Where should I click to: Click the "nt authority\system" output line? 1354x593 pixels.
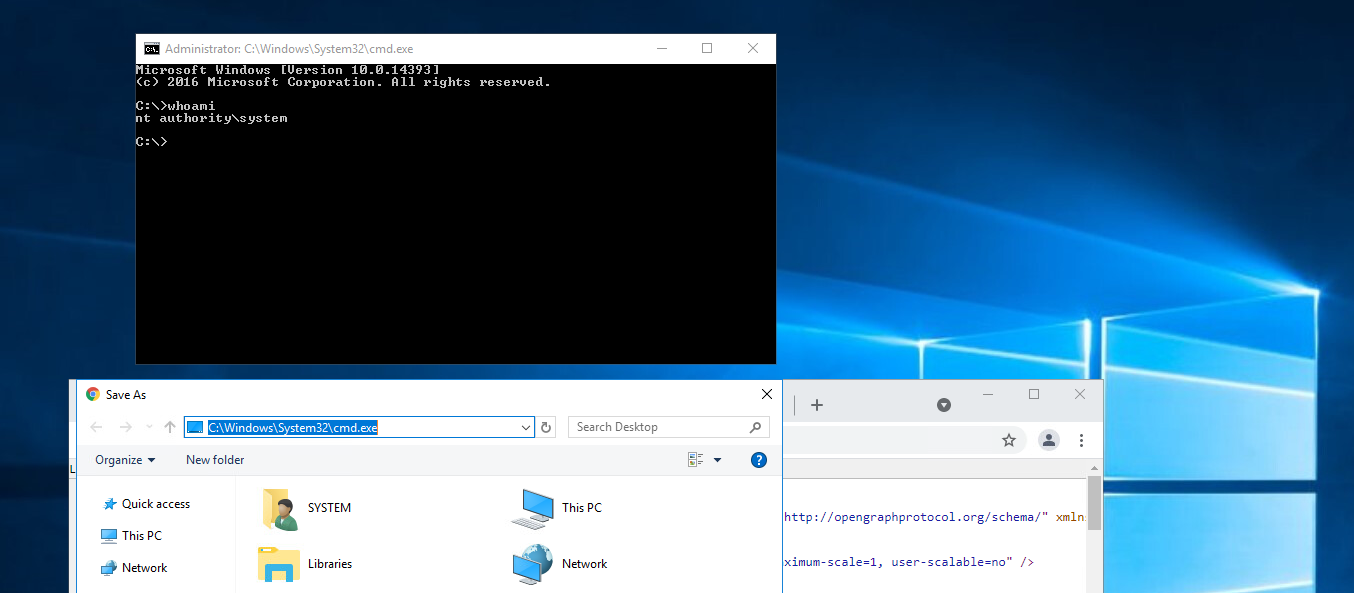pyautogui.click(x=211, y=118)
